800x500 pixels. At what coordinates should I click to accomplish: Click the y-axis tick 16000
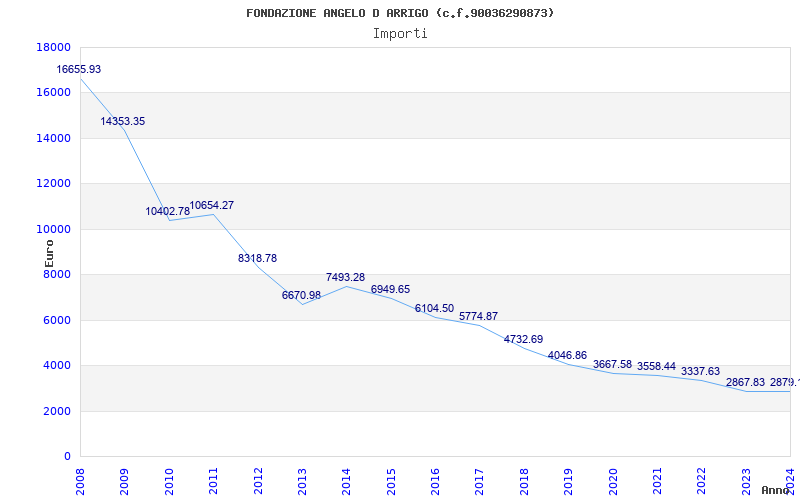pos(53,93)
